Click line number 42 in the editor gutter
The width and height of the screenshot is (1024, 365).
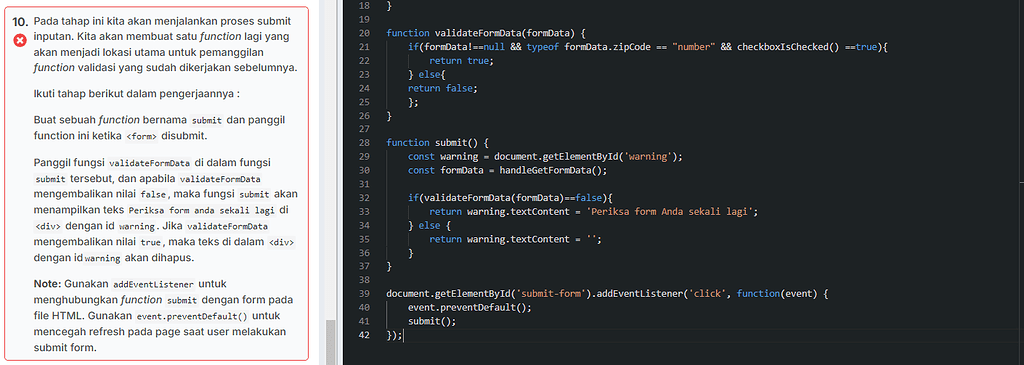tap(364, 335)
